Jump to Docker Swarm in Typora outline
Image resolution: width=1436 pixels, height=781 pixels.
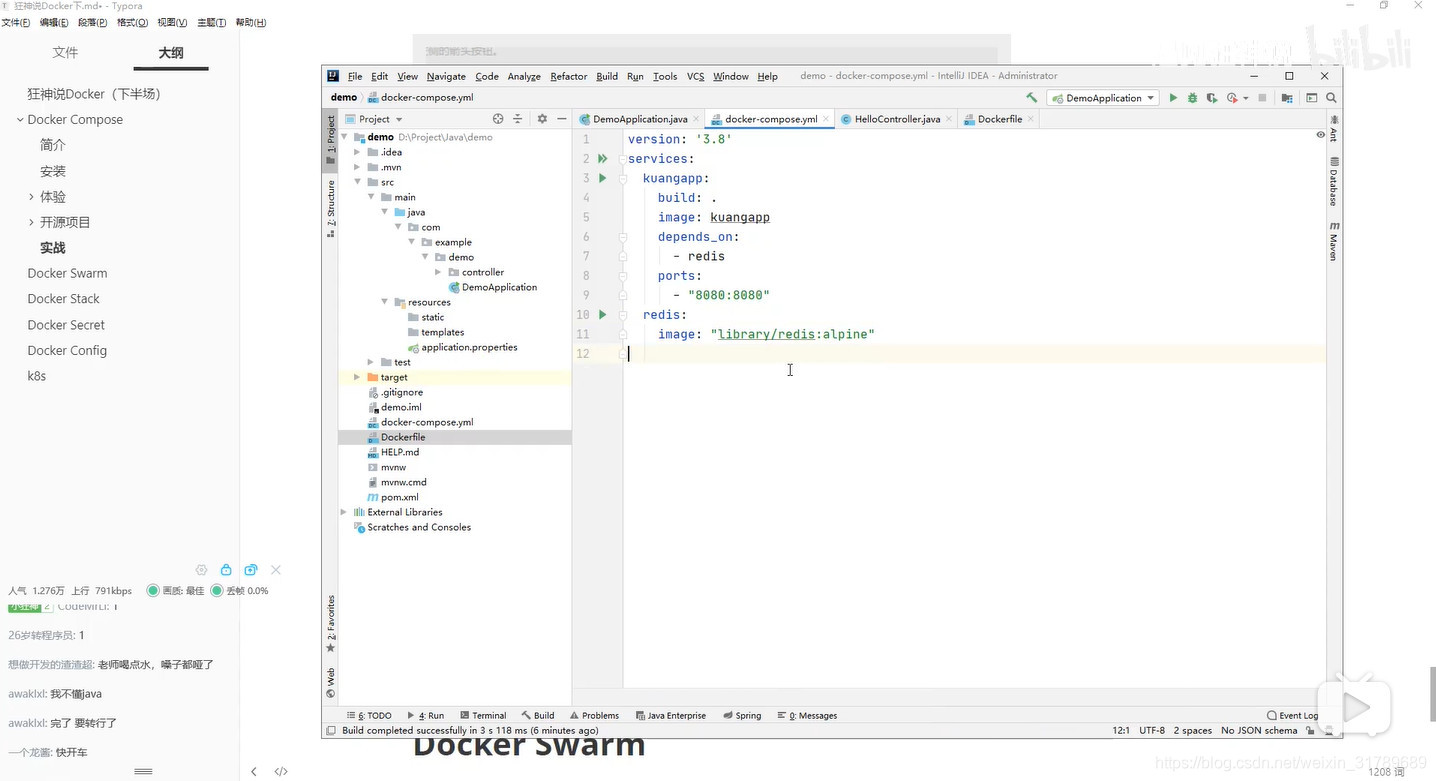tap(67, 273)
